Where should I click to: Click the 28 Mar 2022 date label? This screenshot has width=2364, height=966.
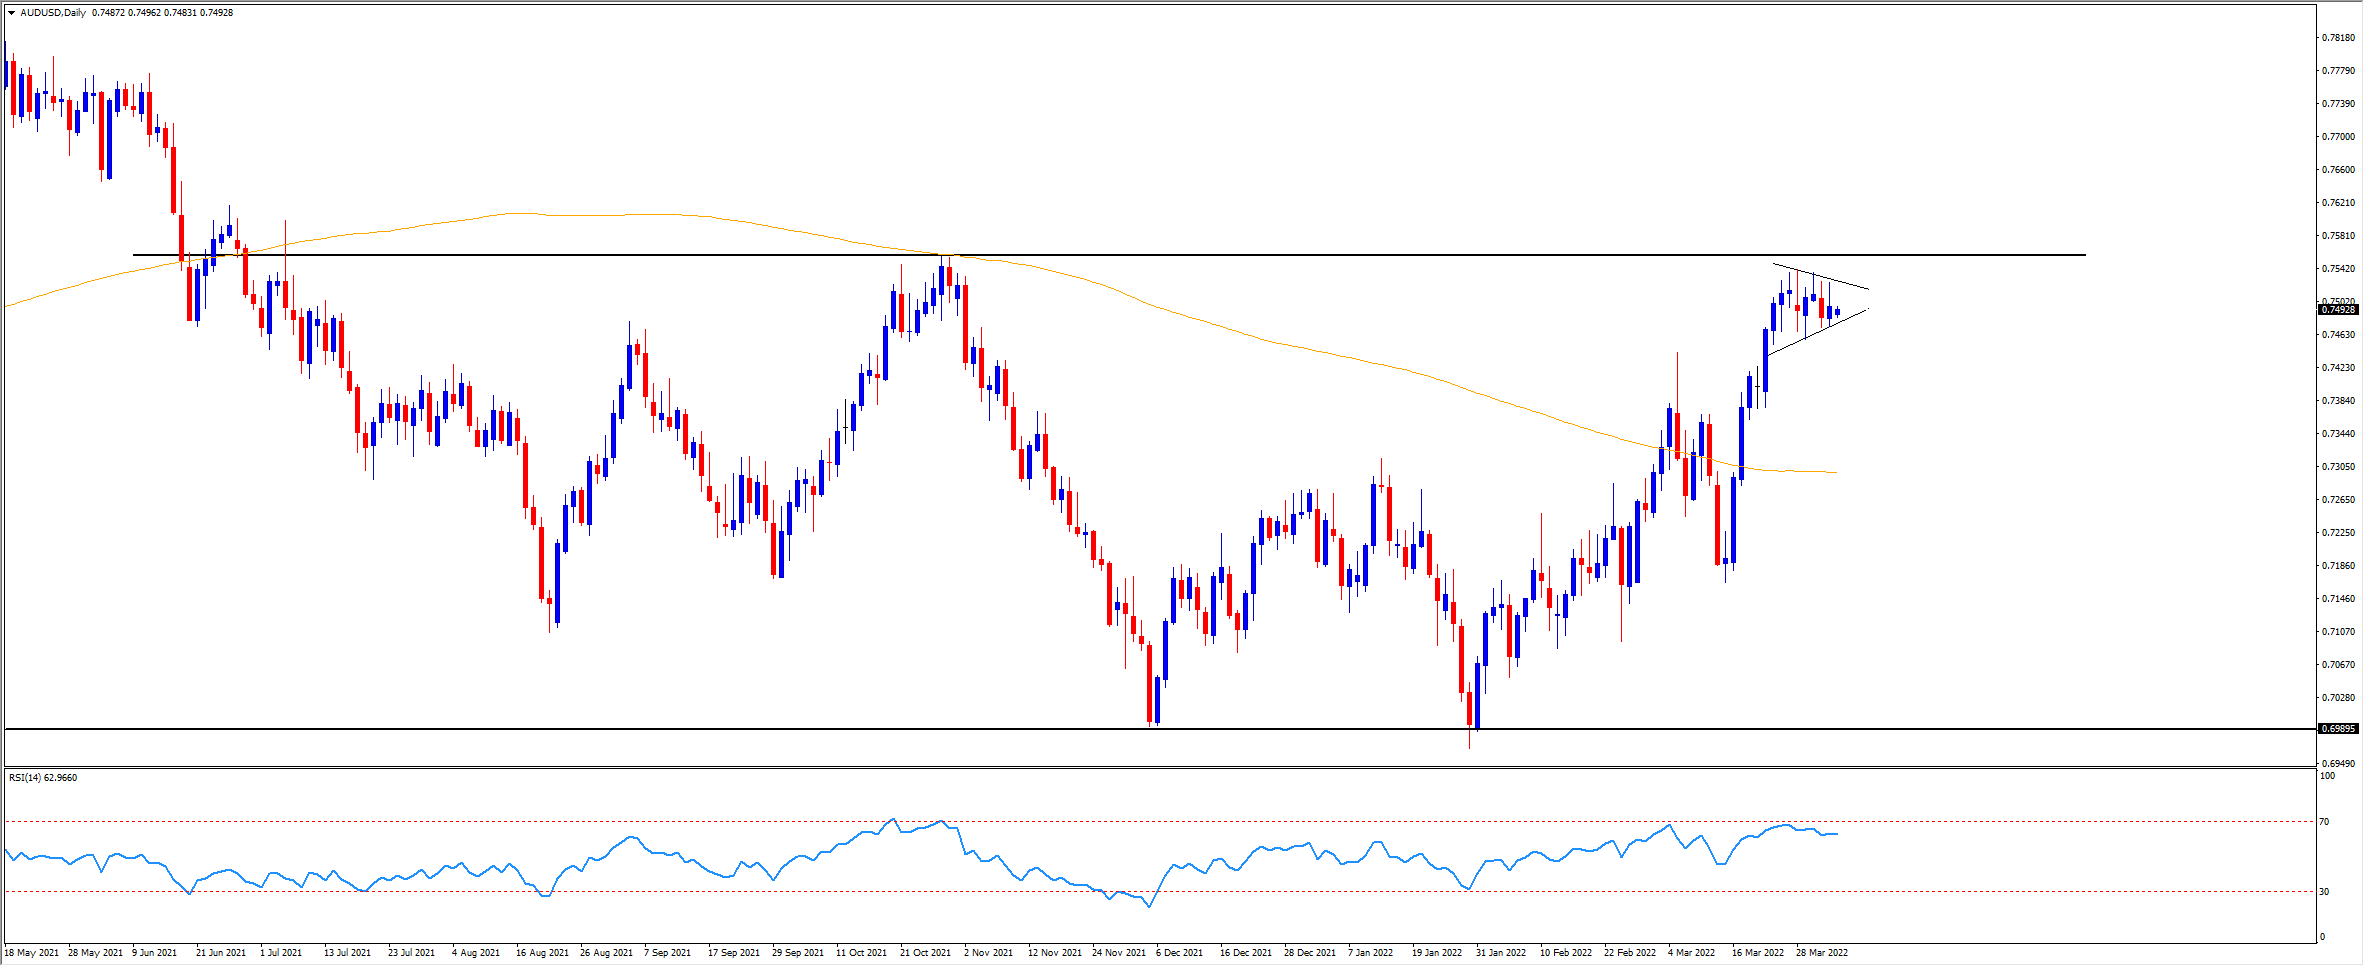click(x=1821, y=953)
